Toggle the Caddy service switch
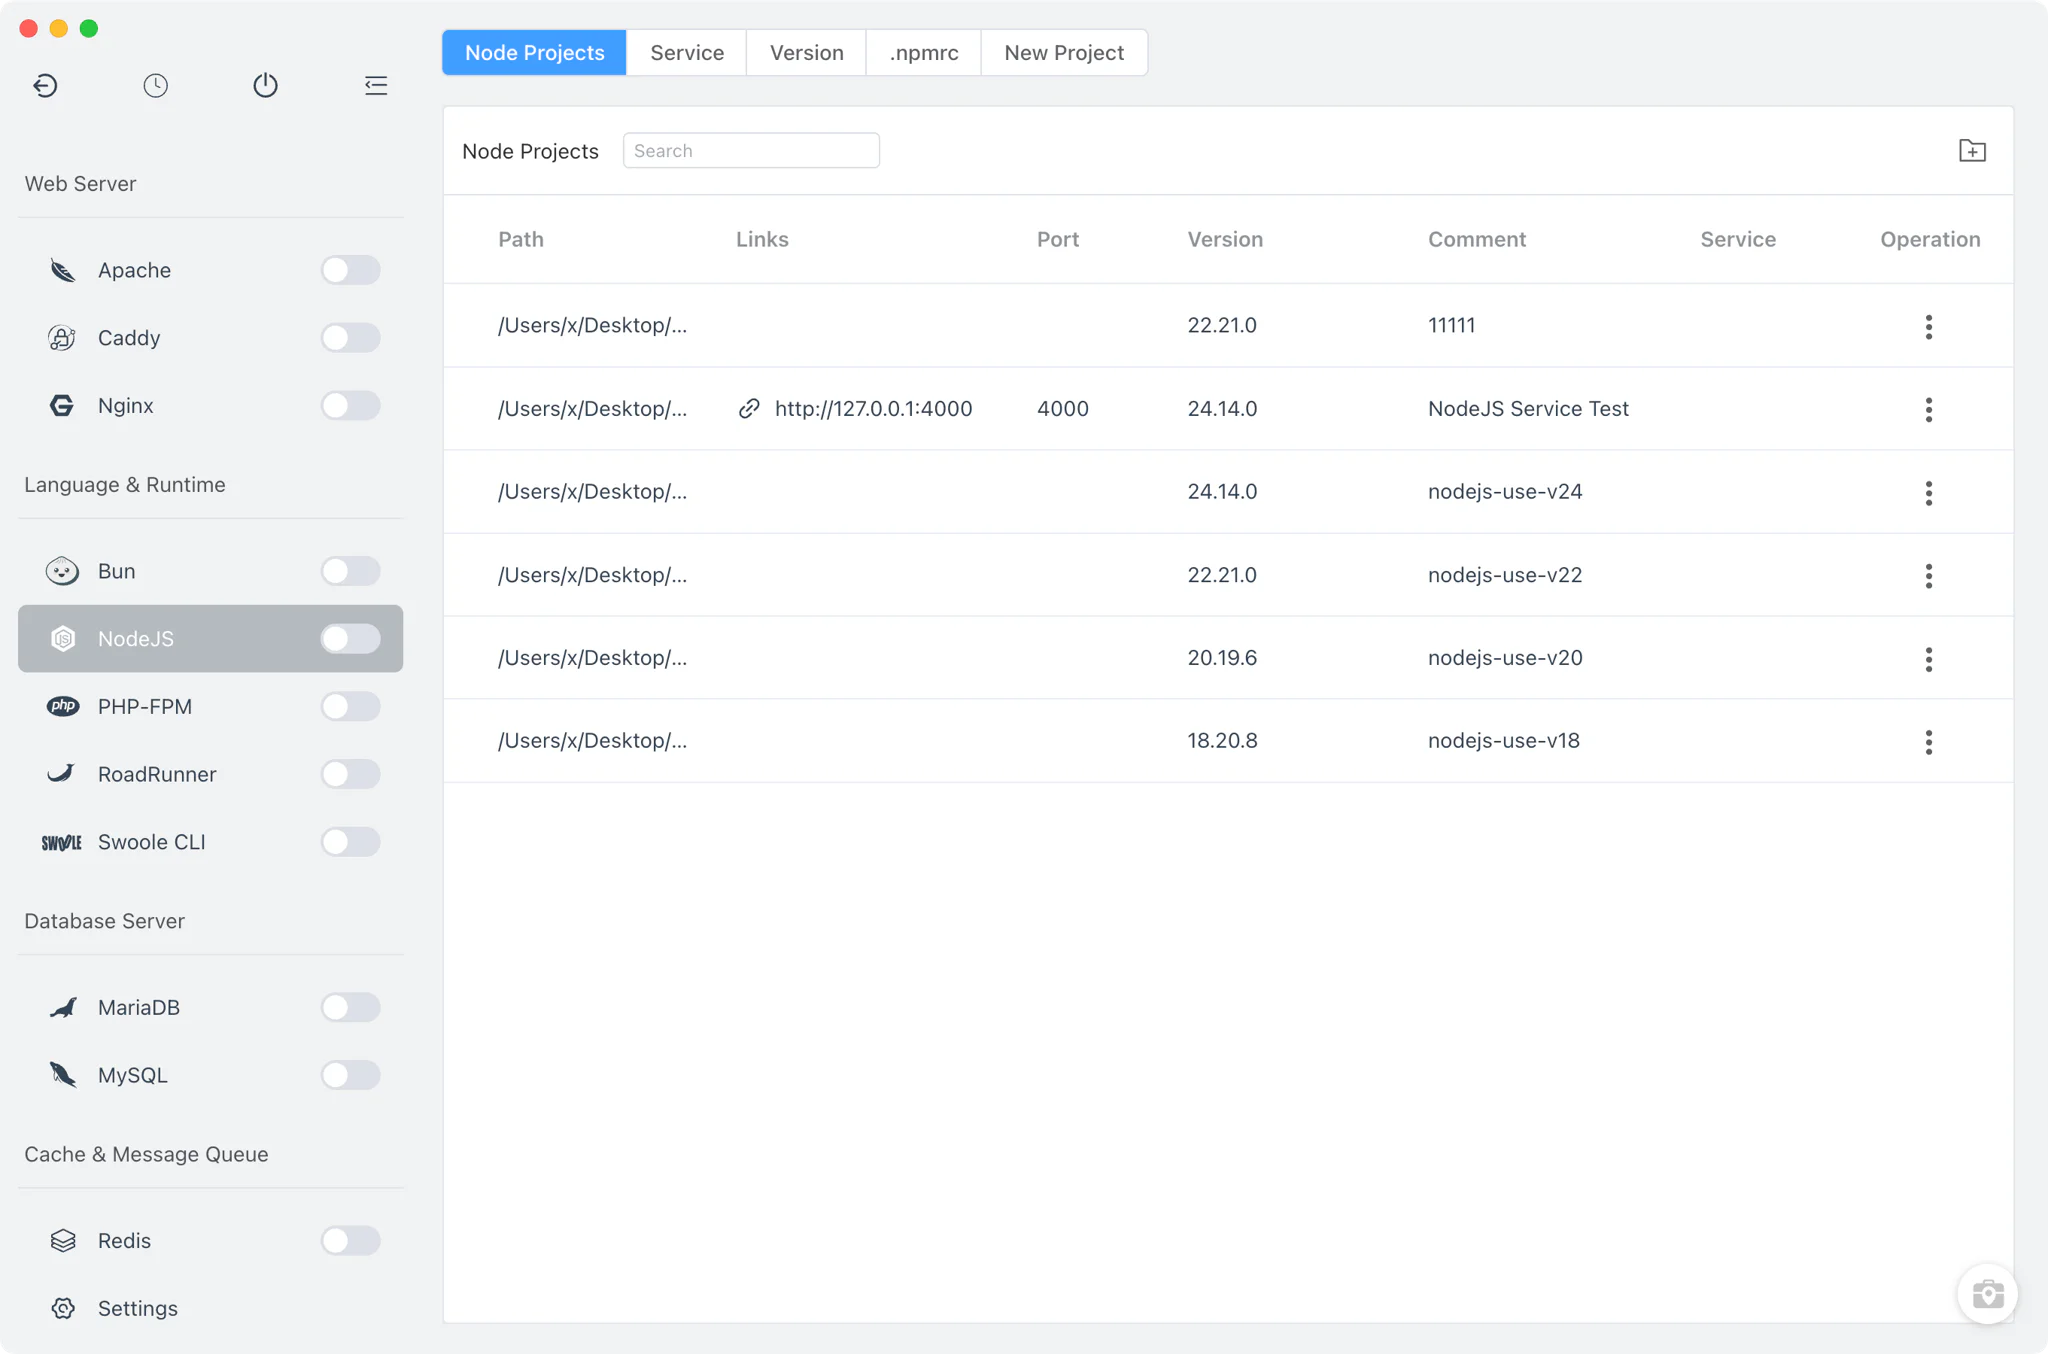This screenshot has width=2048, height=1354. 350,338
